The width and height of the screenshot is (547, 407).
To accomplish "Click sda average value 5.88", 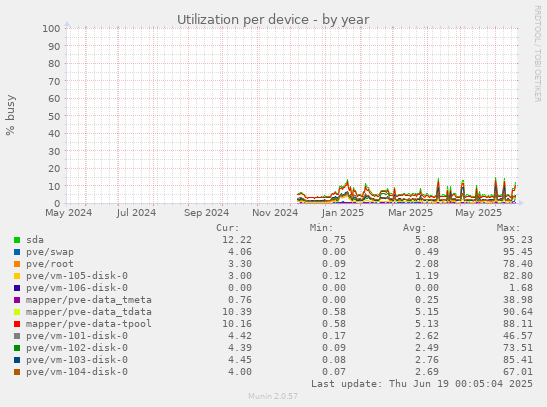I will coord(427,240).
